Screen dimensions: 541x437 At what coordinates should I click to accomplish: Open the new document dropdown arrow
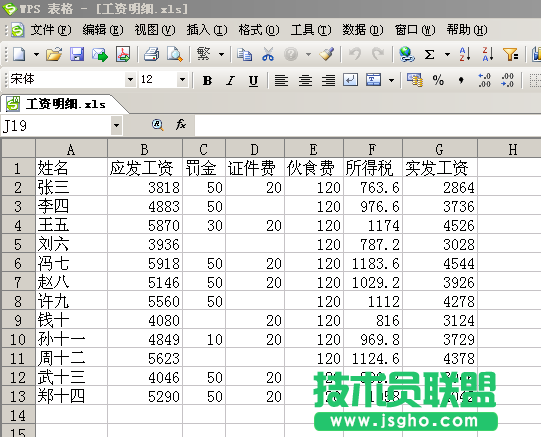(x=36, y=54)
